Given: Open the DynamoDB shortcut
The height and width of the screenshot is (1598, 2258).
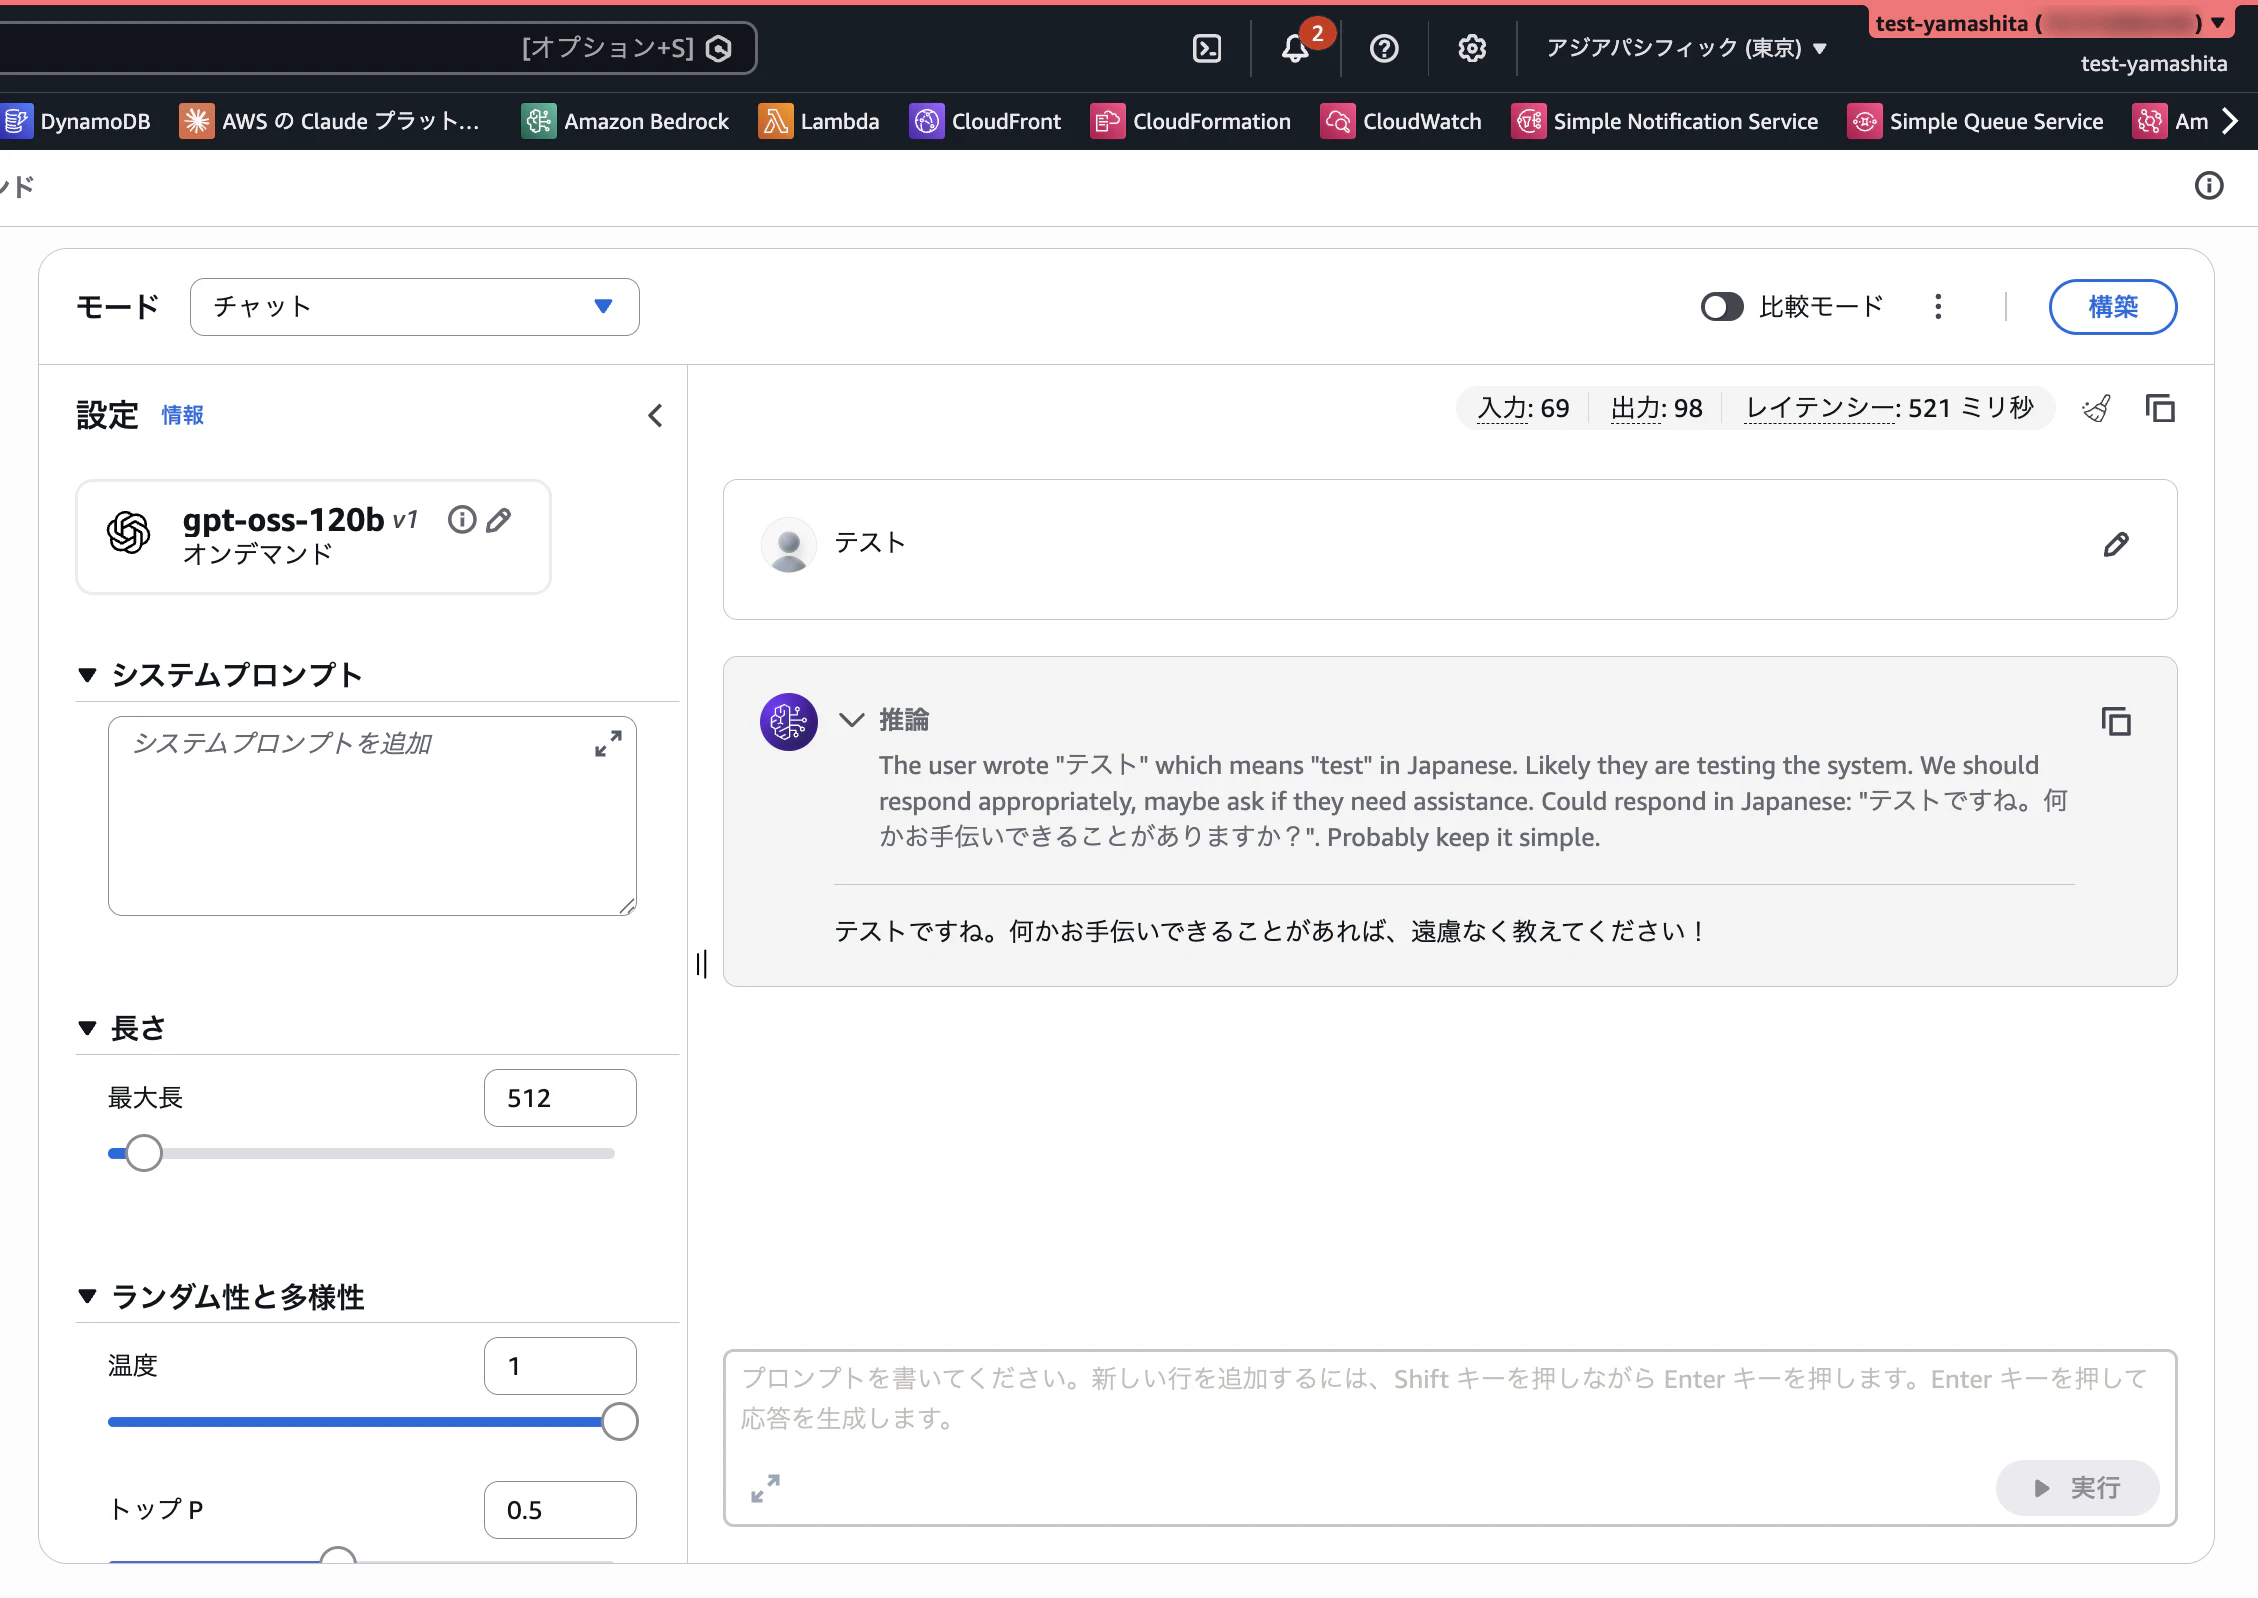Looking at the screenshot, I should tap(76, 121).
